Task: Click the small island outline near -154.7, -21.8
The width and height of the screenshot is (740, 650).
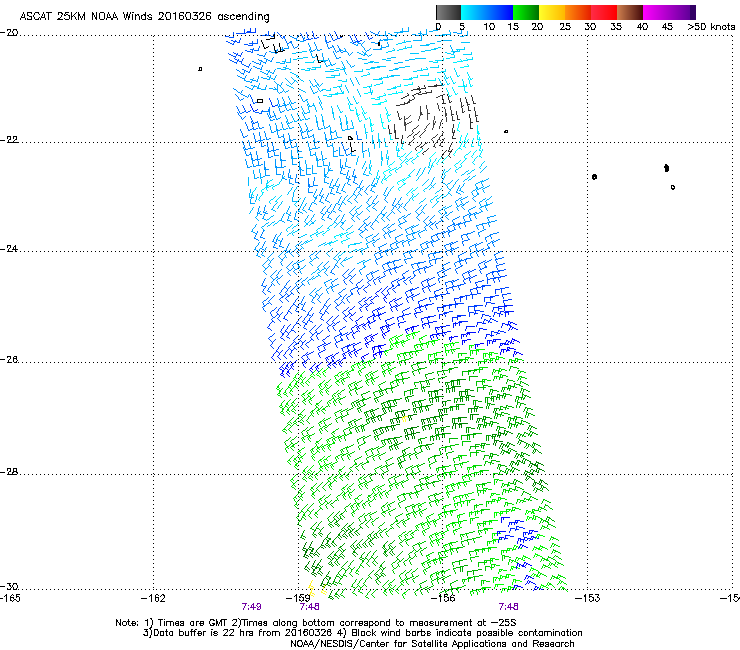Action: pos(506,131)
